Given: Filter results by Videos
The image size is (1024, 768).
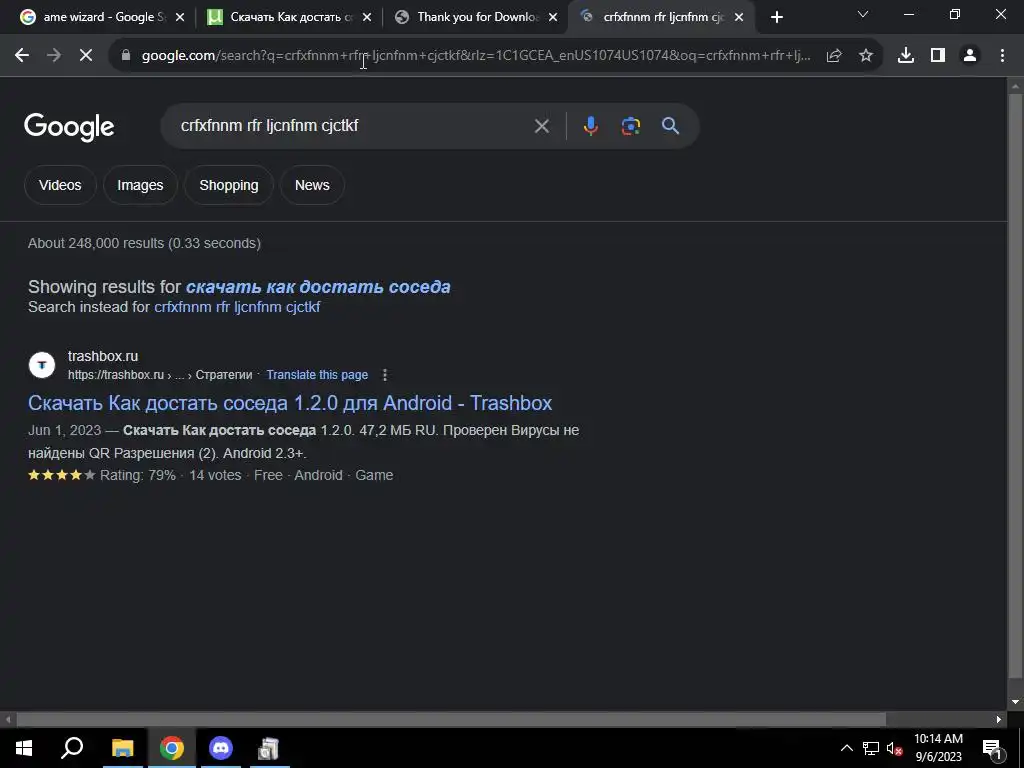Looking at the screenshot, I should pos(60,185).
